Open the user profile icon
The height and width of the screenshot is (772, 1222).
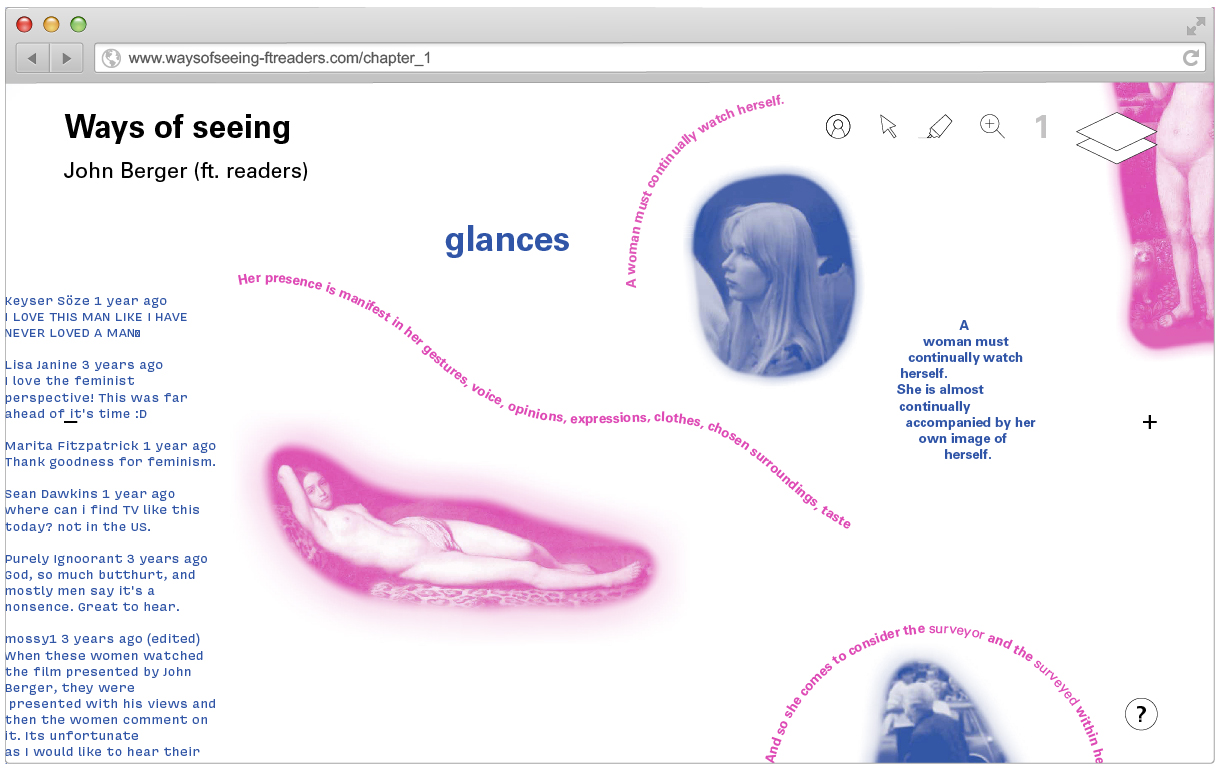tap(838, 126)
